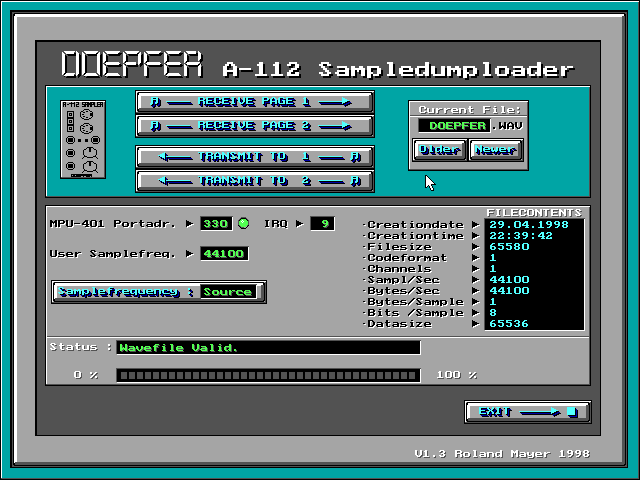Click the A-112 sampler module image
Viewport: 640px width, 480px height.
click(x=83, y=139)
